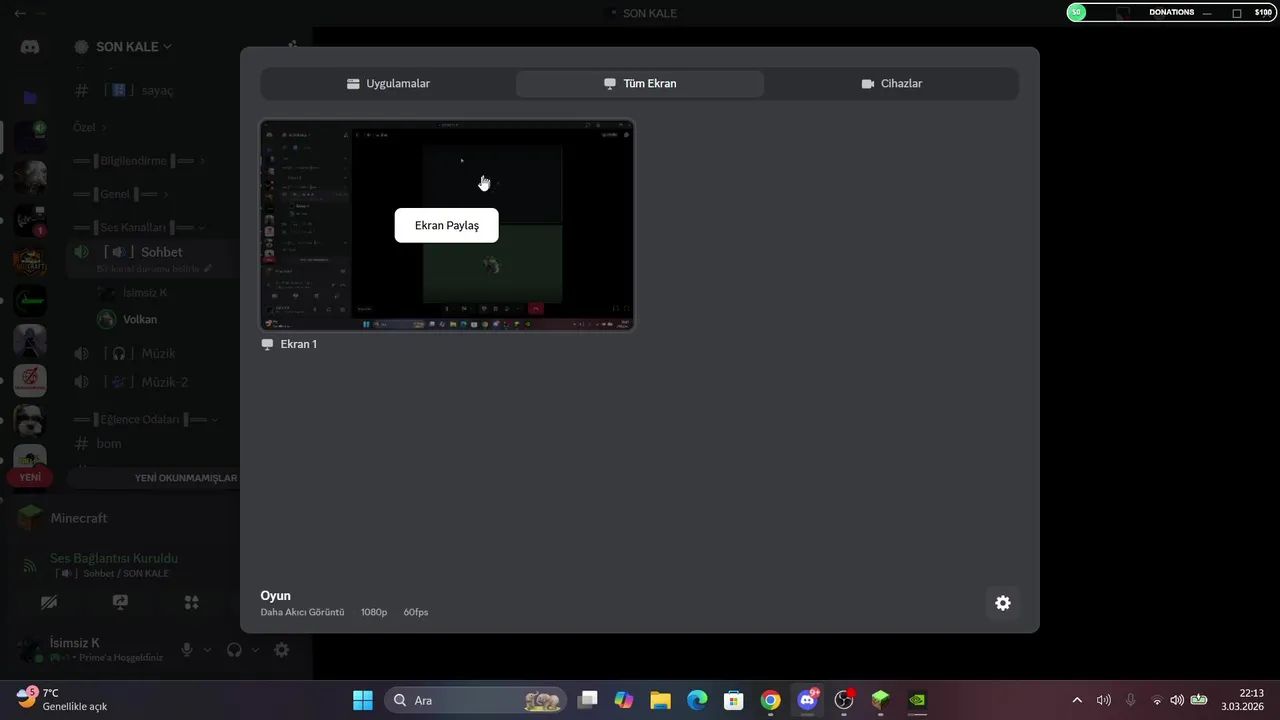Click the Ekran Paylaş button
This screenshot has width=1280, height=720.
point(446,225)
